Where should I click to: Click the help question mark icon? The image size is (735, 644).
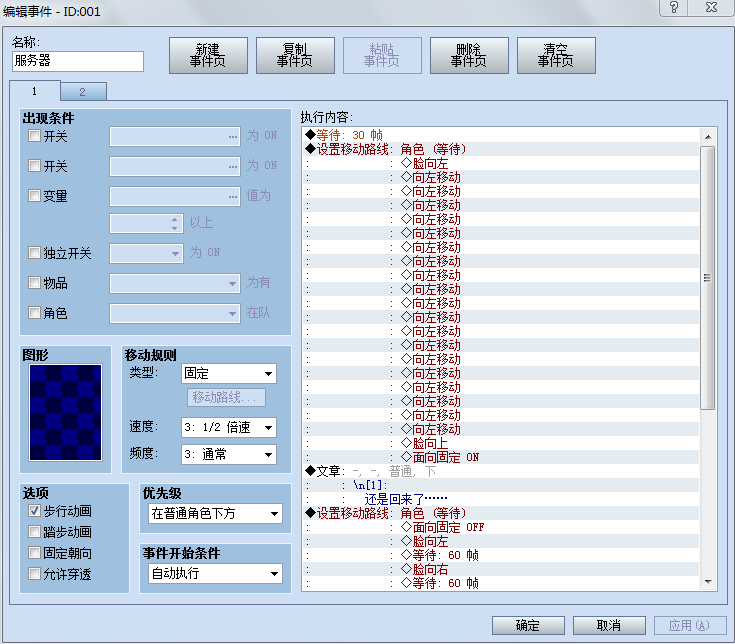coord(674,7)
